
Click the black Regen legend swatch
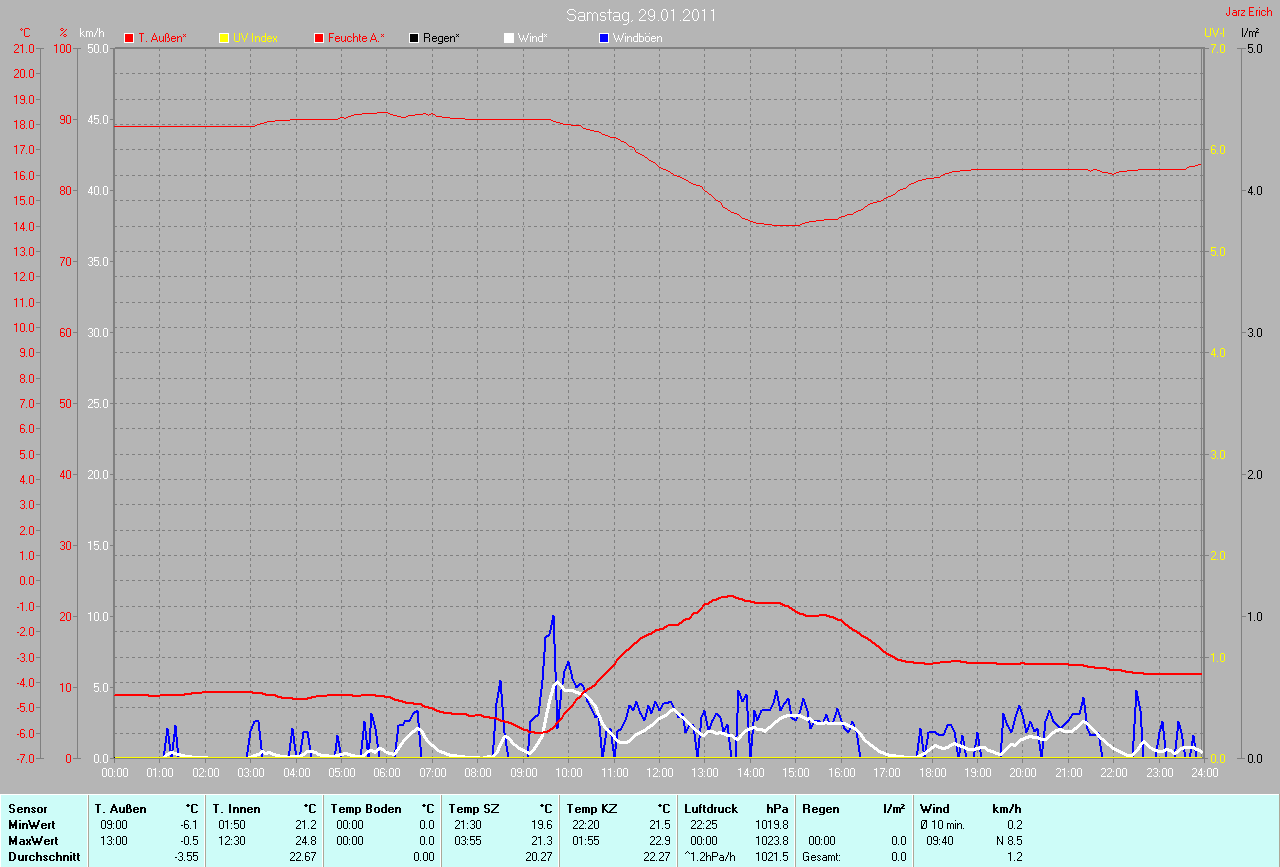click(414, 38)
